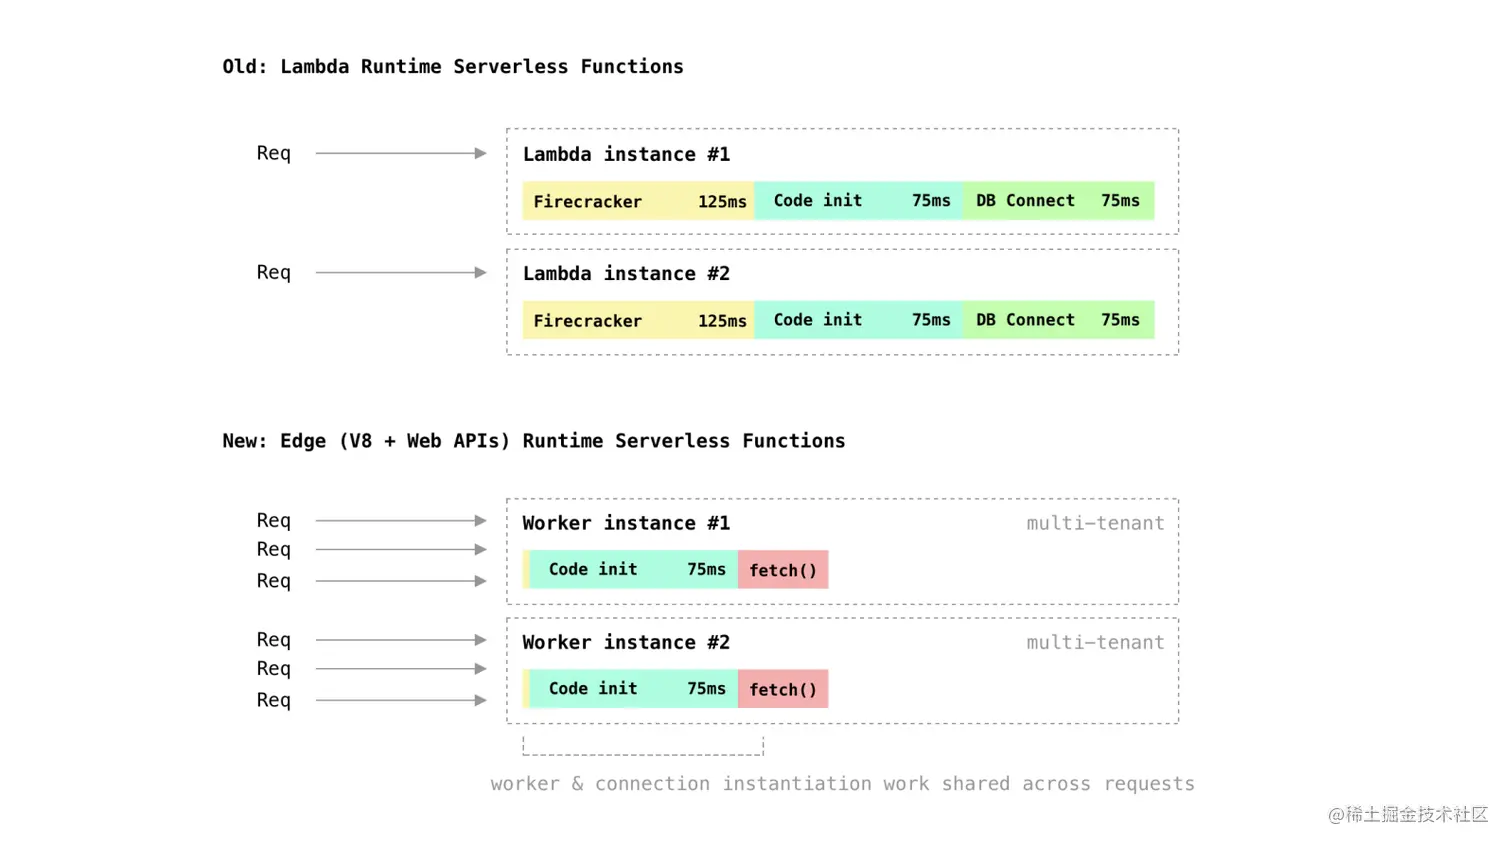Image resolution: width=1512 pixels, height=848 pixels.
Task: Click the "Old: Lambda Runtime Serverless Functions" title
Action: (x=453, y=67)
